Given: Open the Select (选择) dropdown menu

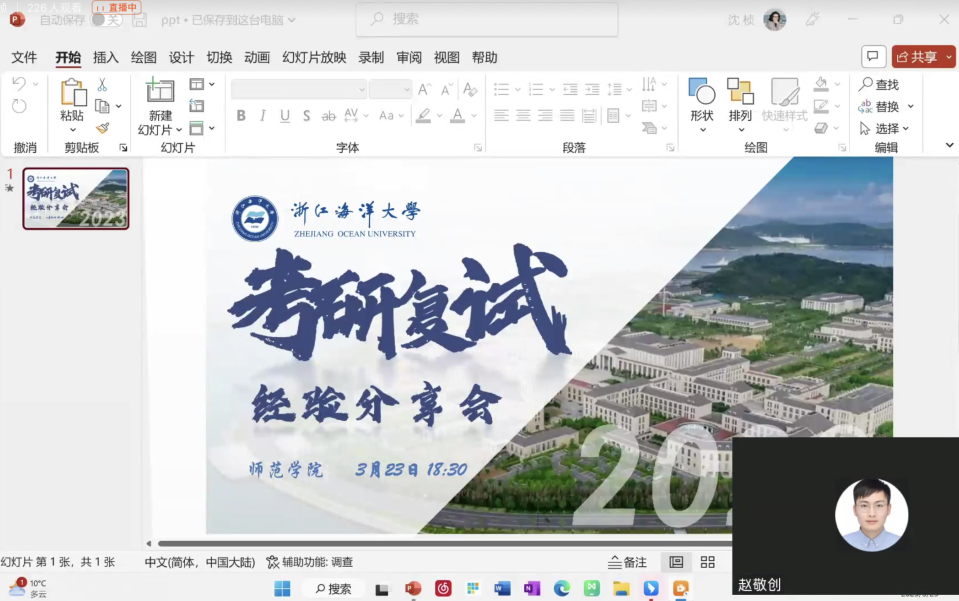Looking at the screenshot, I should pyautogui.click(x=888, y=127).
